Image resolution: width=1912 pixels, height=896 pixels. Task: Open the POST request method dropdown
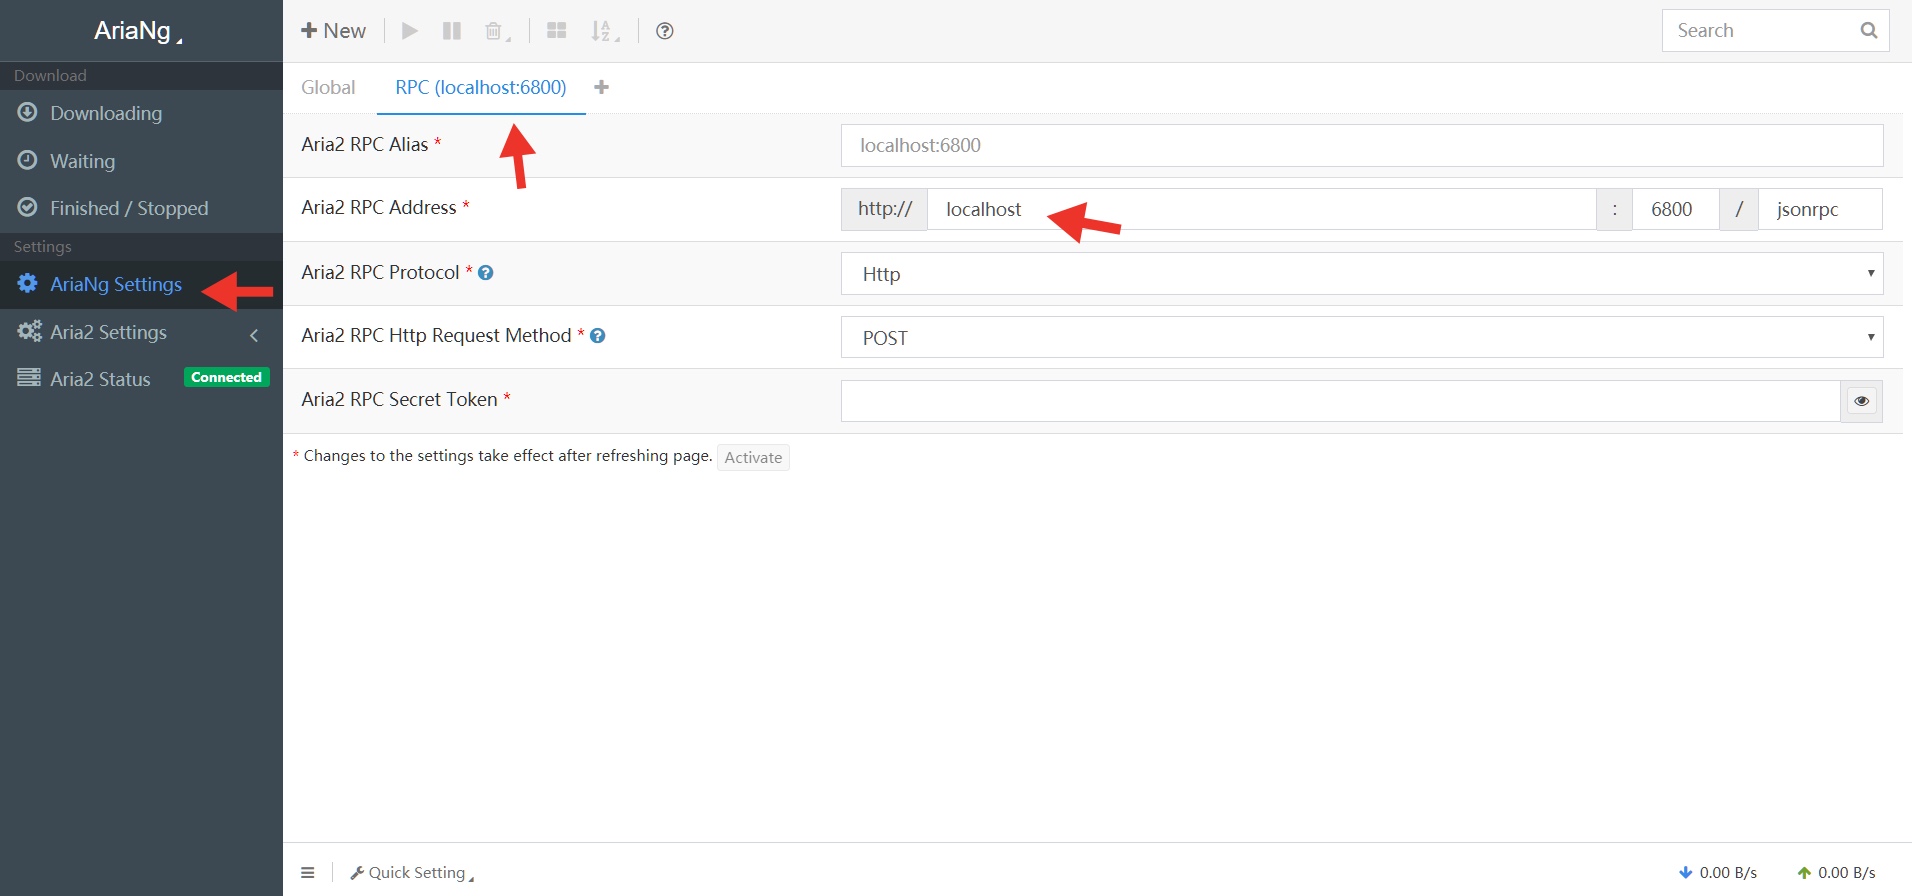[1362, 337]
